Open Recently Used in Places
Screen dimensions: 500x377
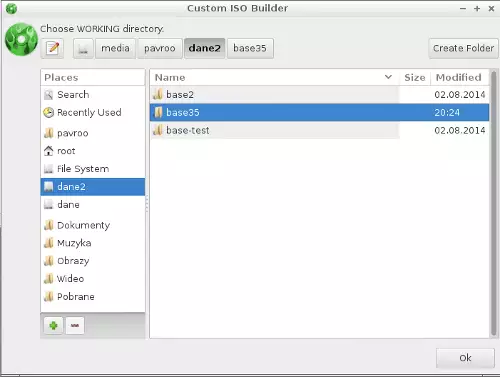pos(93,113)
